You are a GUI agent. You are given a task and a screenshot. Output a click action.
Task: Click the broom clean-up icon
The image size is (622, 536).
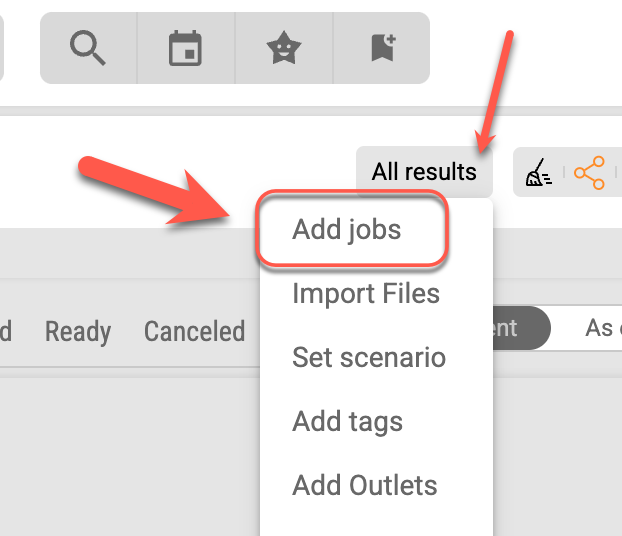click(x=539, y=173)
